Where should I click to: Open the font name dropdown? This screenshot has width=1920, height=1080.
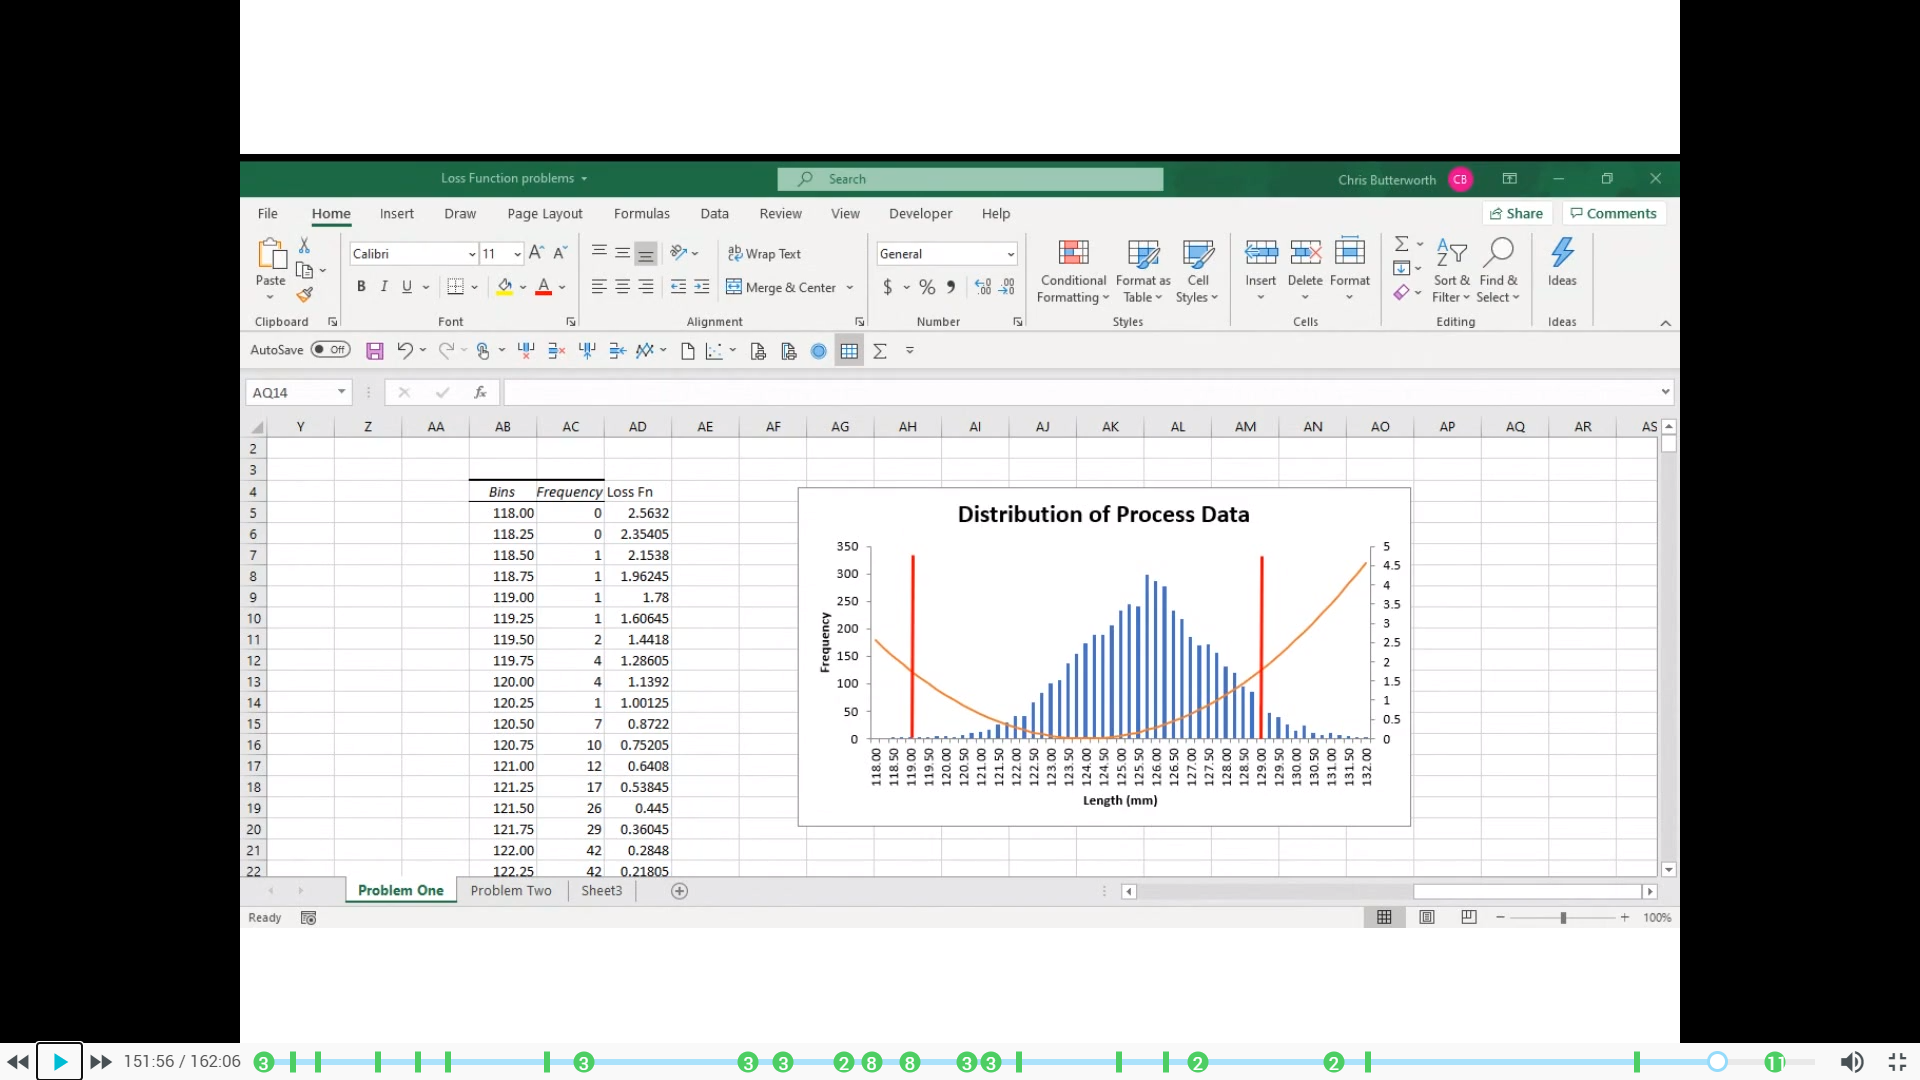click(472, 254)
